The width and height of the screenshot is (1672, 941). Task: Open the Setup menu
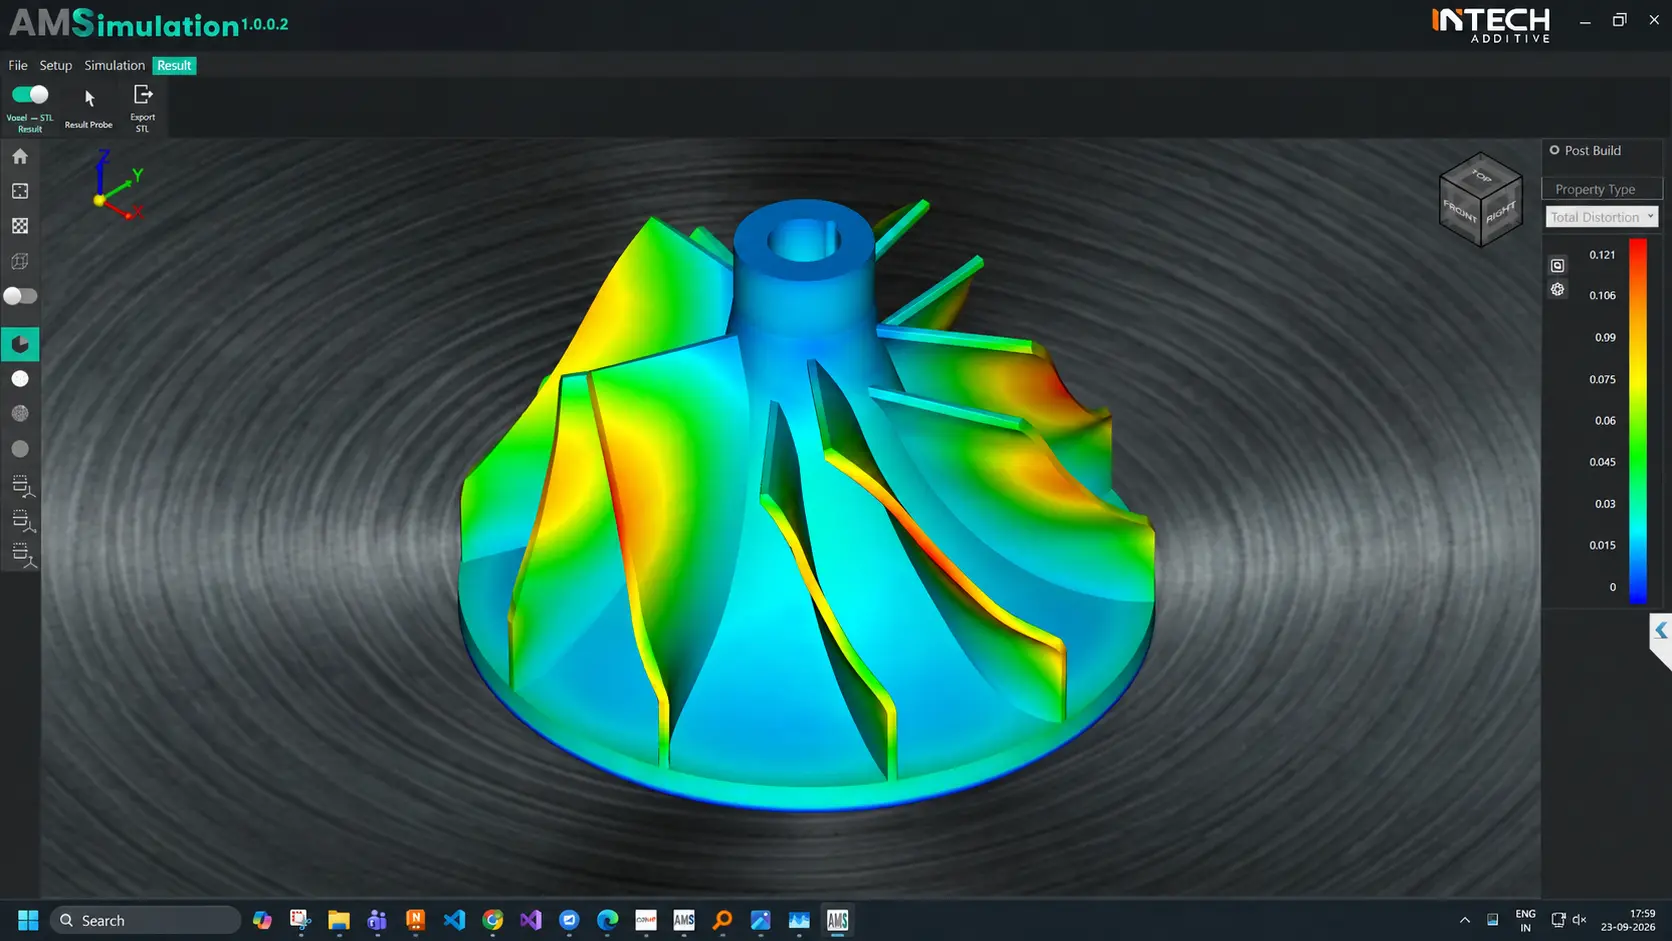56,65
